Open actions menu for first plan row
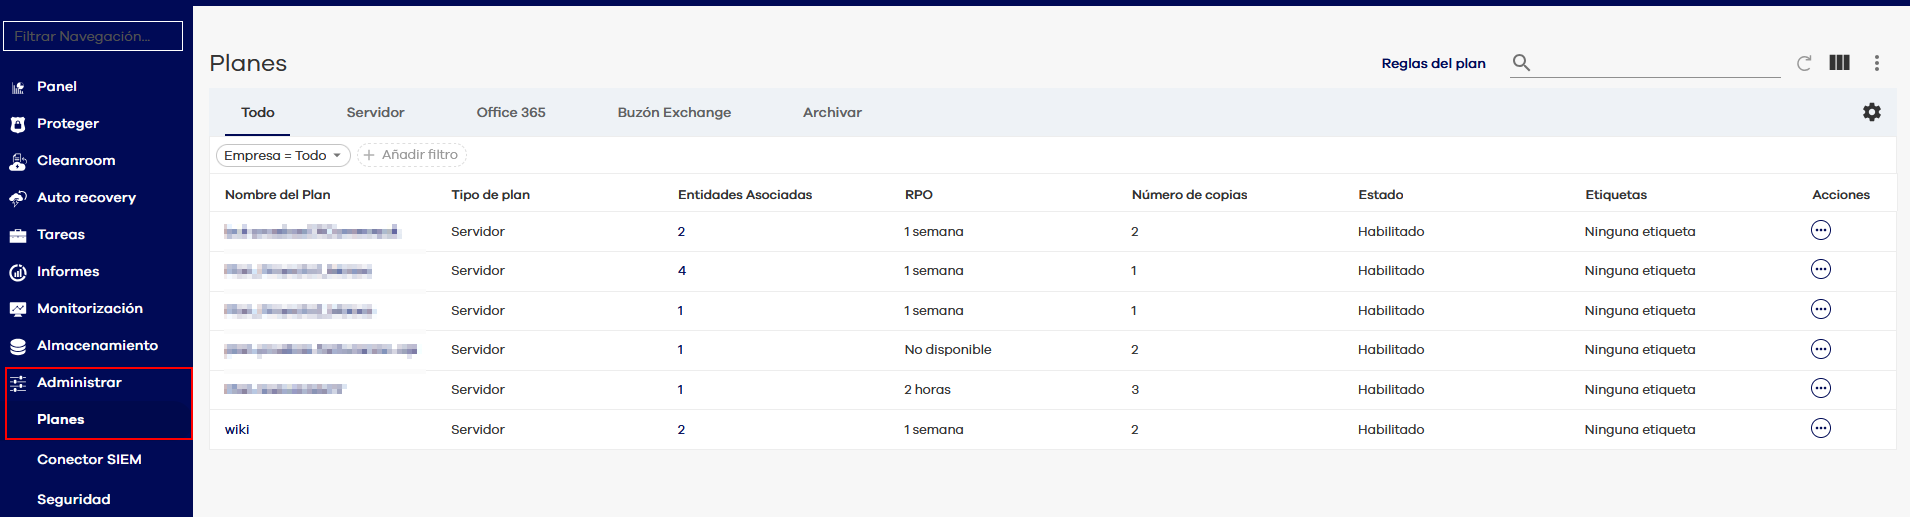 point(1821,230)
